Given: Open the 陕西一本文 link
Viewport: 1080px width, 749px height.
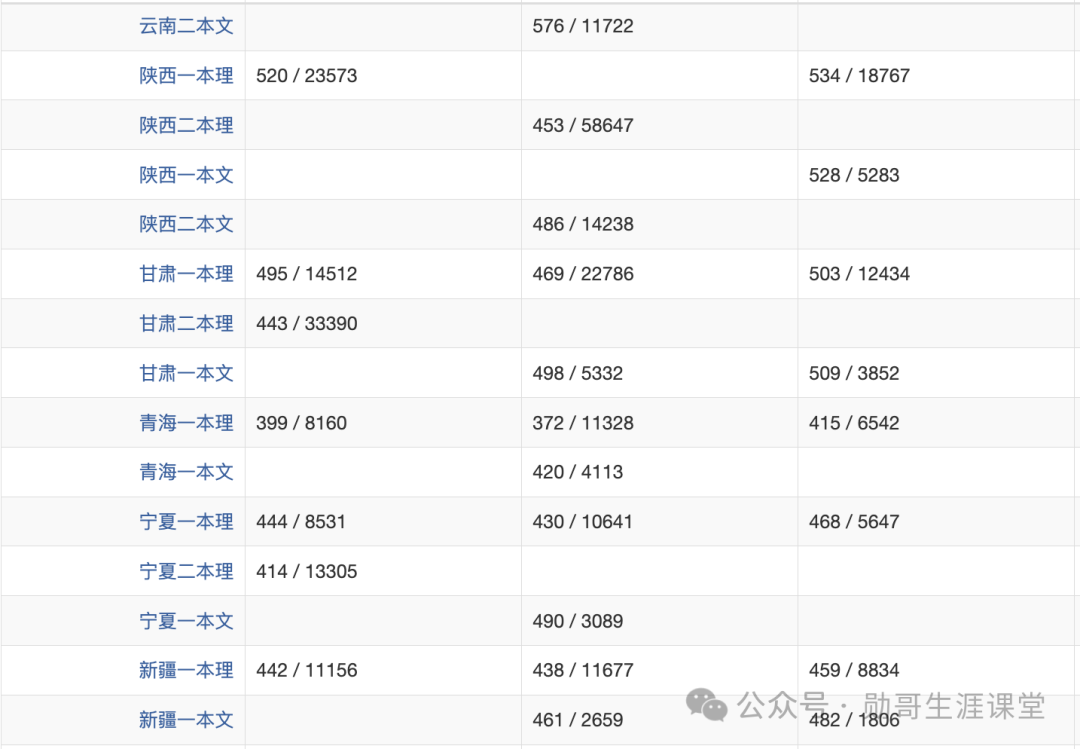Looking at the screenshot, I should tap(186, 175).
